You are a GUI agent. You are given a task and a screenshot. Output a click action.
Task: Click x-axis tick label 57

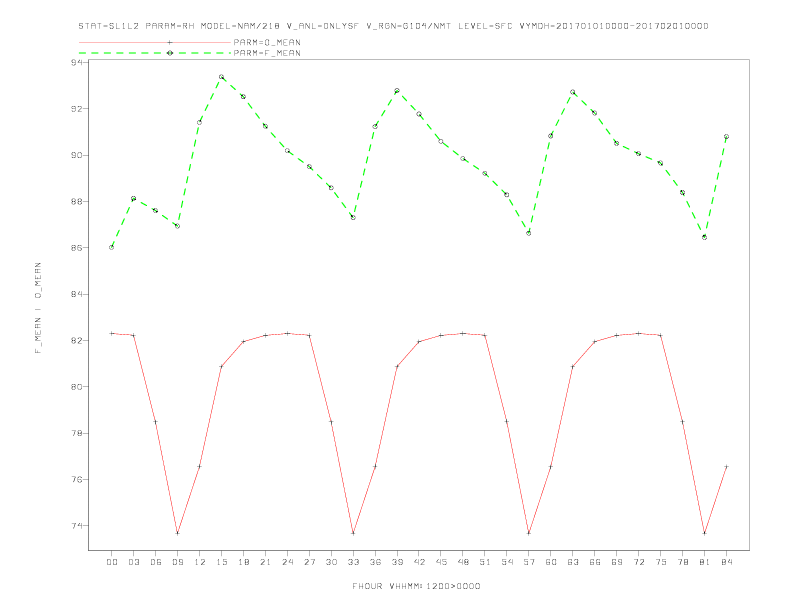pos(529,562)
